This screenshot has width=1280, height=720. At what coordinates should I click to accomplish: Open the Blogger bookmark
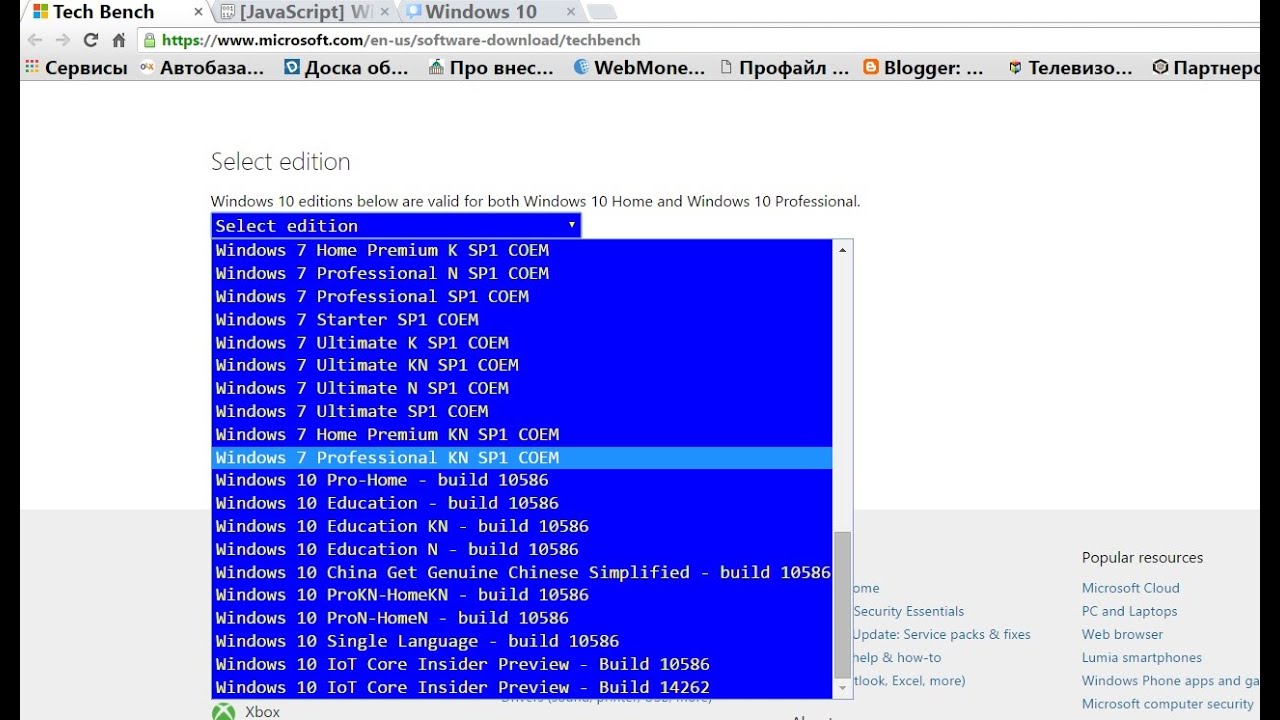(923, 68)
